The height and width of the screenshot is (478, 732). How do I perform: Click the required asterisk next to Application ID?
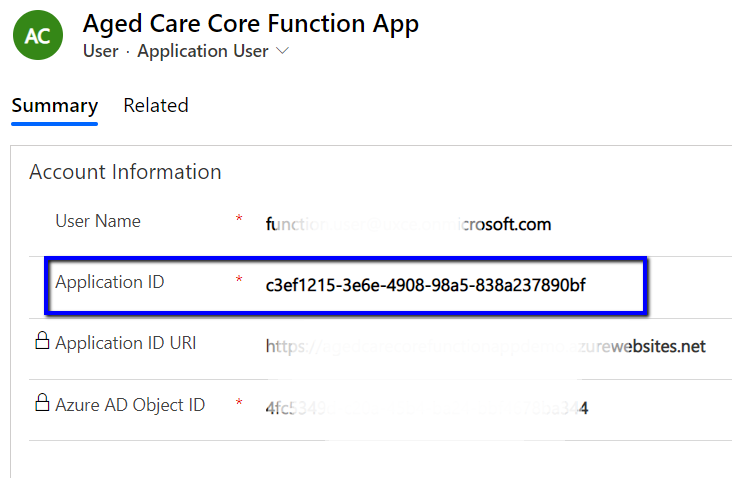pos(239,282)
